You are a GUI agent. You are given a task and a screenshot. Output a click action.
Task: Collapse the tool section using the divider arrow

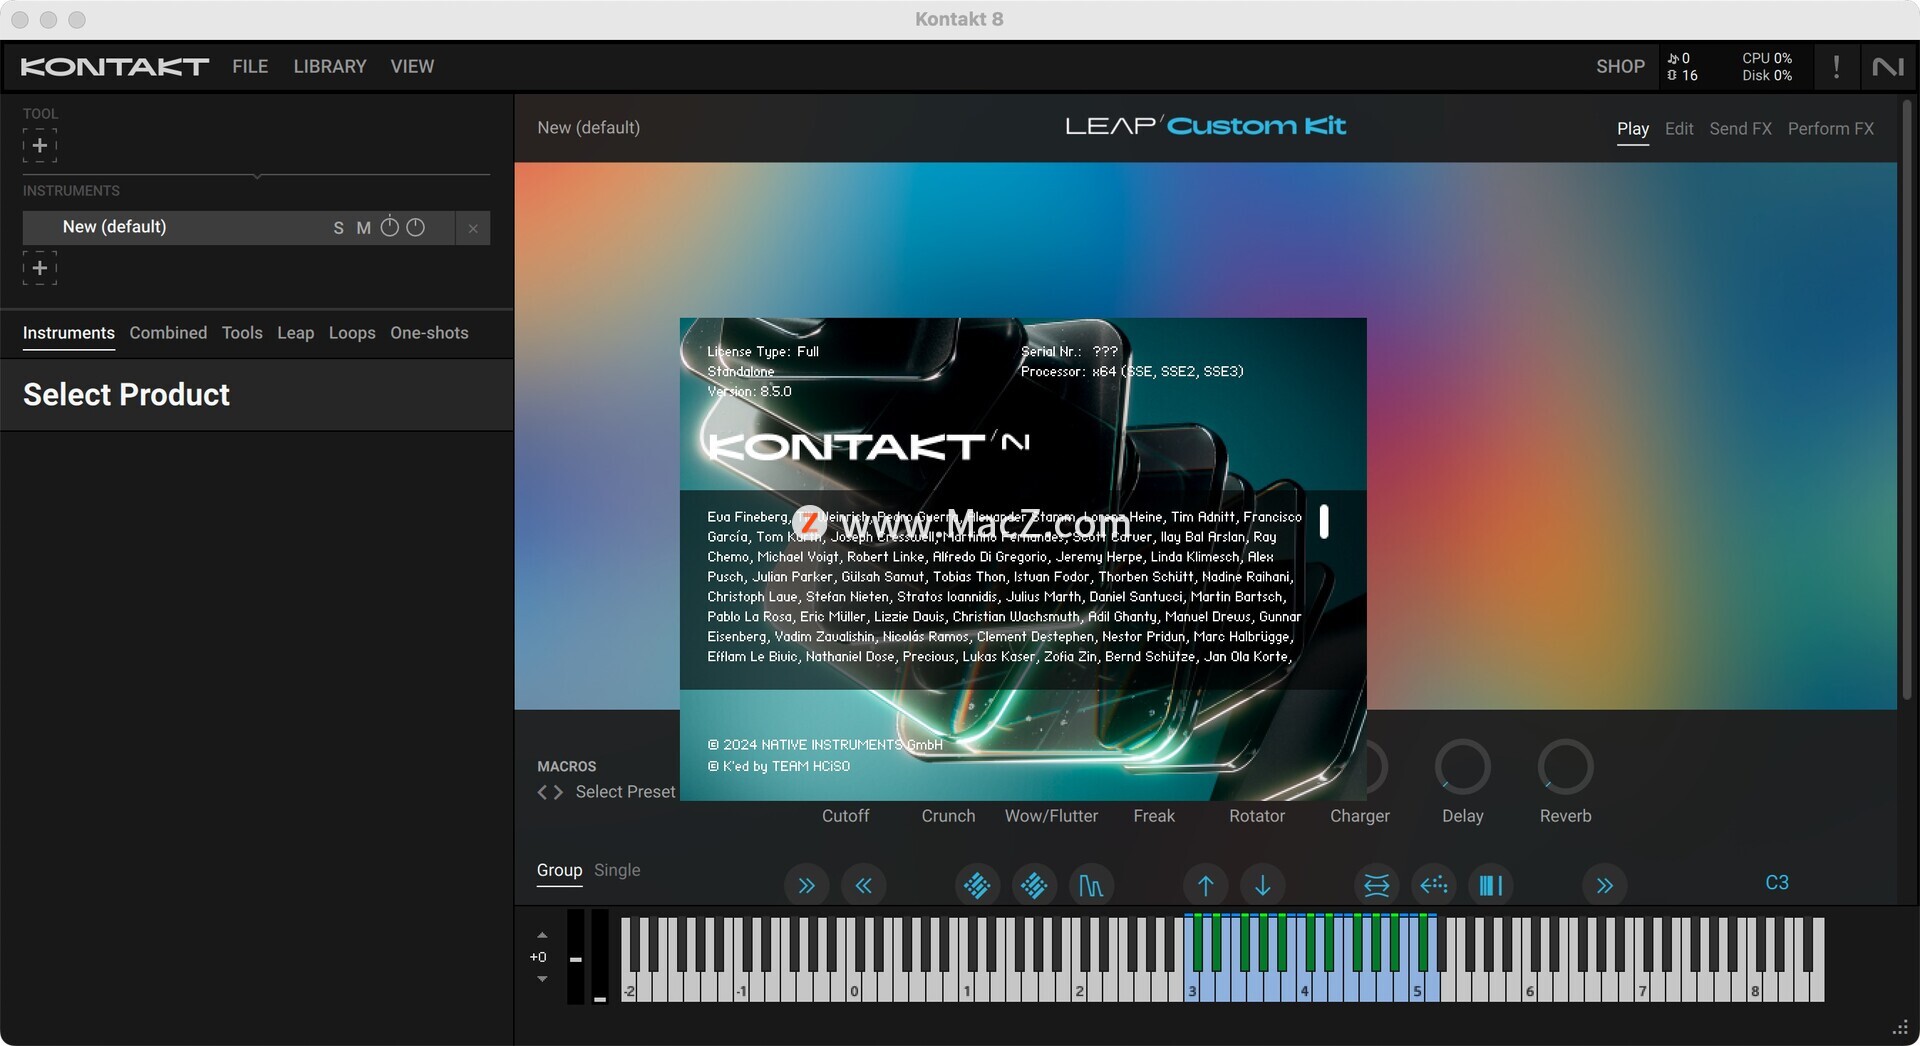pos(257,176)
